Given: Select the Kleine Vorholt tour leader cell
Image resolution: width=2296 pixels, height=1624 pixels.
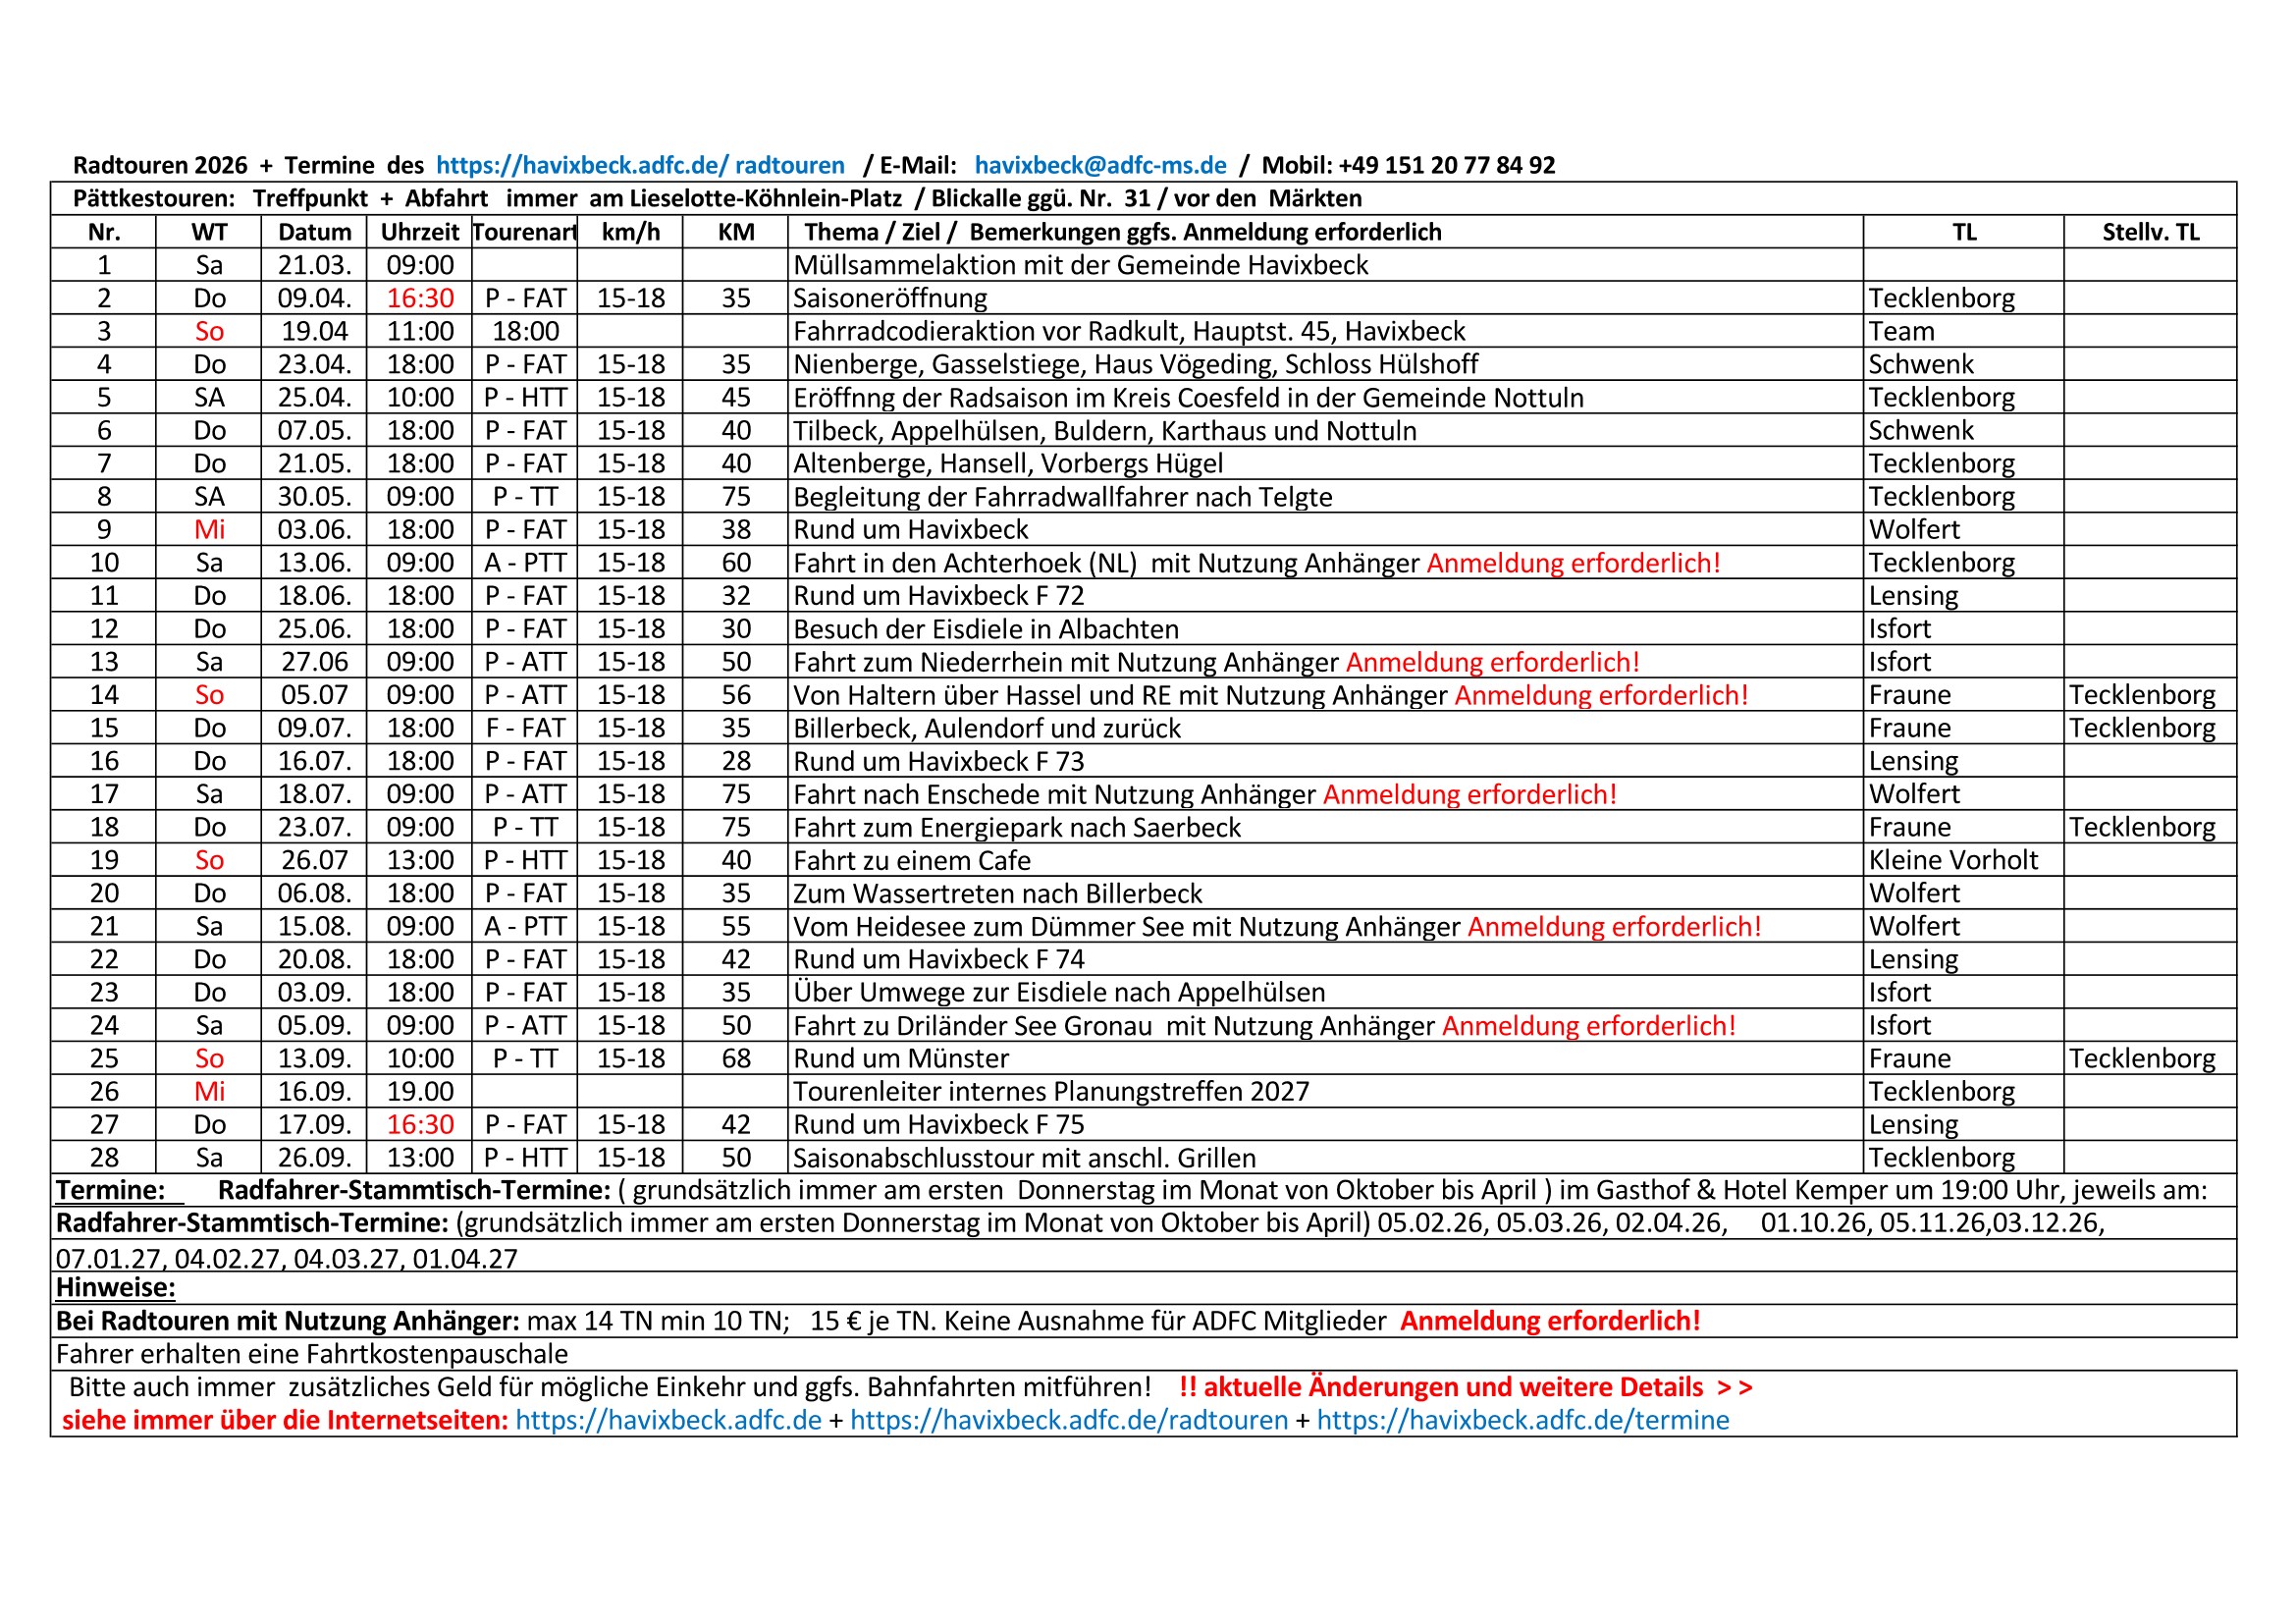Looking at the screenshot, I should [x=1963, y=860].
